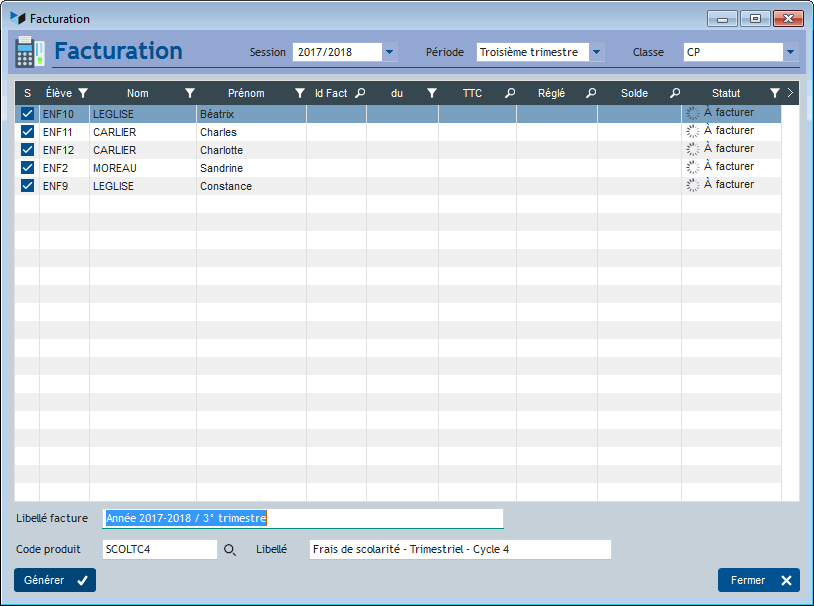The width and height of the screenshot is (814, 606).
Task: Click the Générer button
Action: pos(55,580)
